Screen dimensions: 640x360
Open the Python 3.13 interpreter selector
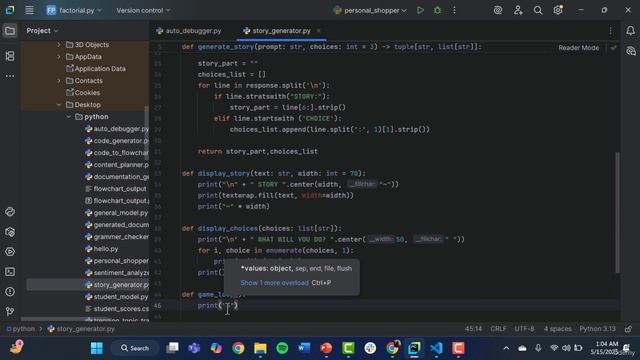[598, 329]
